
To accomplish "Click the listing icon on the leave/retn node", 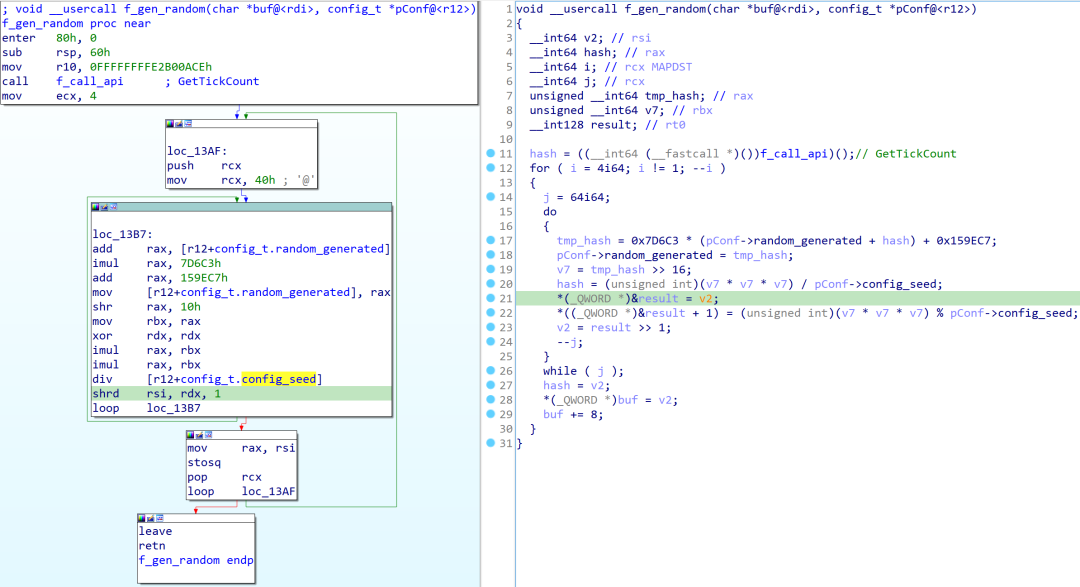I will (162, 518).
